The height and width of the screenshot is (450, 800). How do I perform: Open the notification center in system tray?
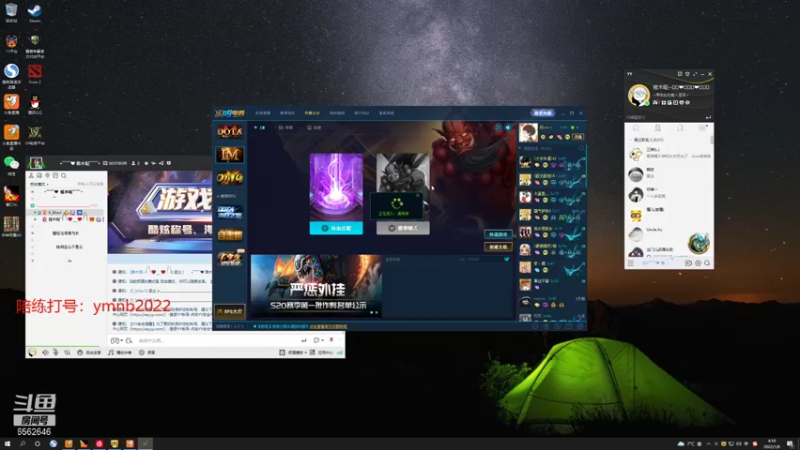[790, 444]
